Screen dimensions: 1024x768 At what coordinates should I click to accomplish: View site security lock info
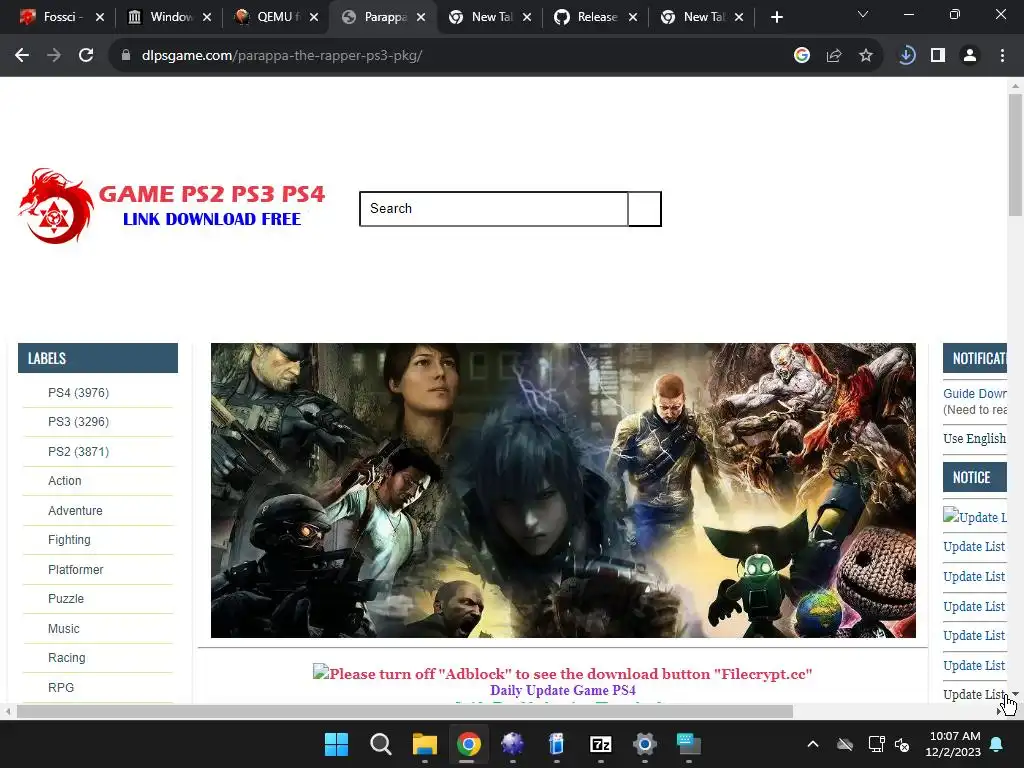point(126,56)
